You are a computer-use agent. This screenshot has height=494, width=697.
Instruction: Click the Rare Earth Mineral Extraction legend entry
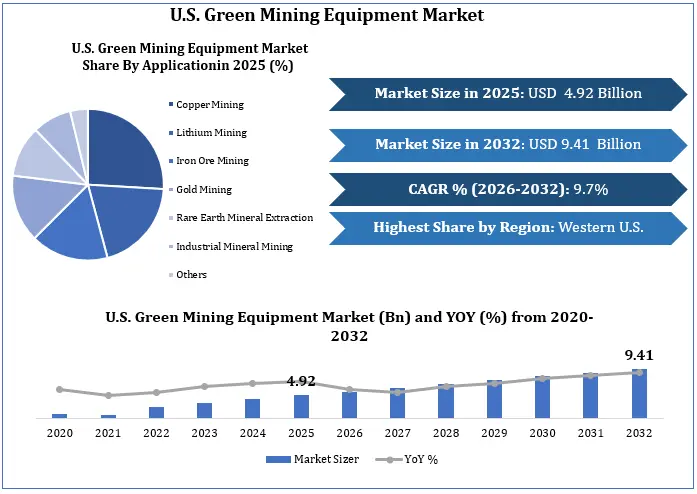coord(240,217)
